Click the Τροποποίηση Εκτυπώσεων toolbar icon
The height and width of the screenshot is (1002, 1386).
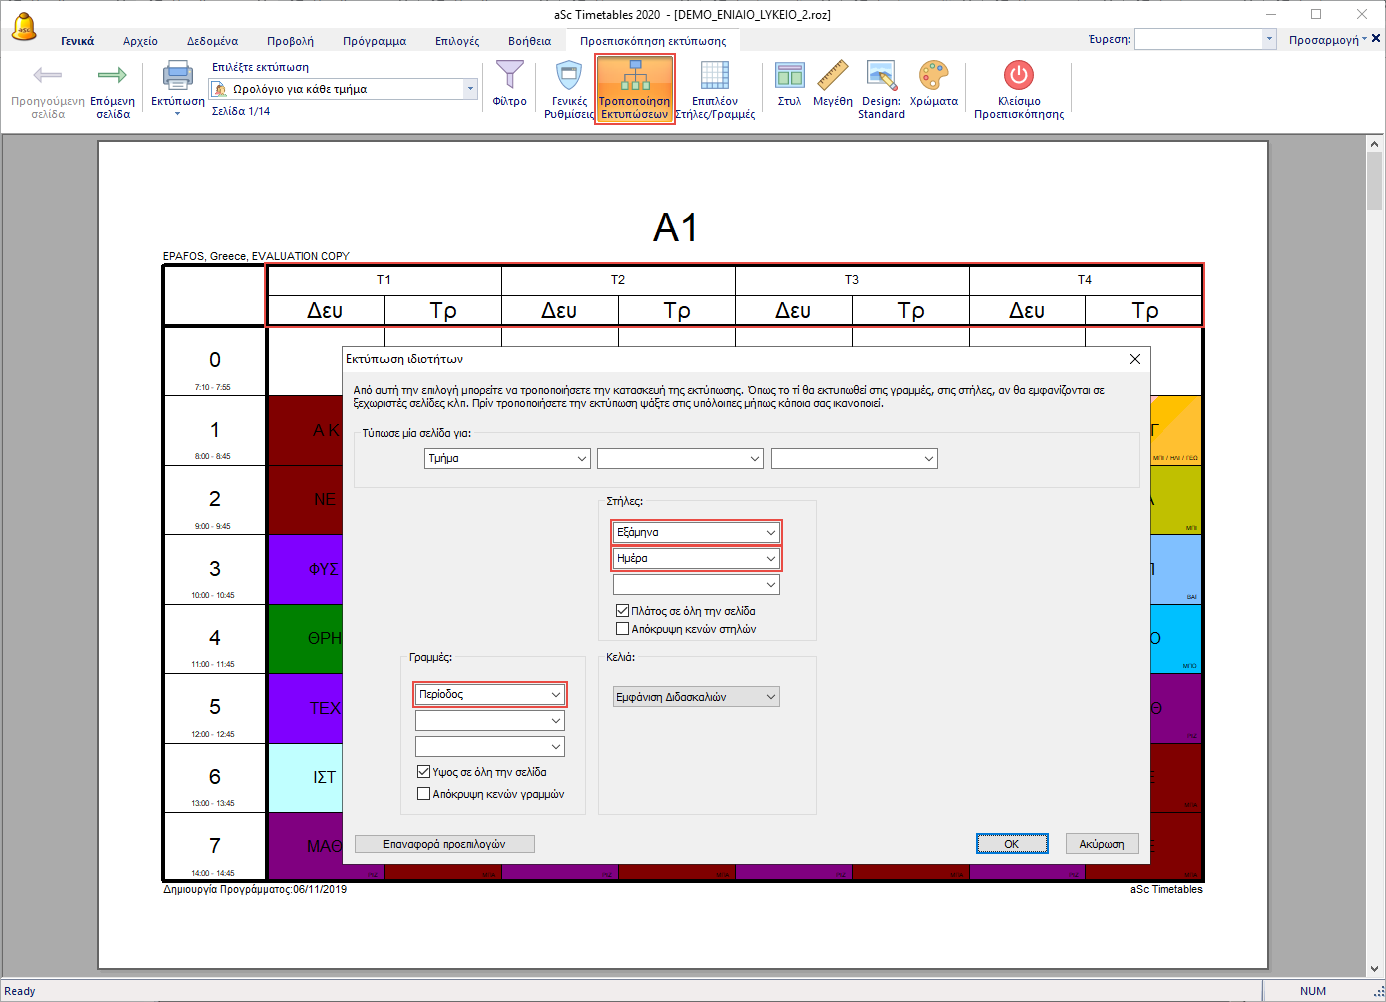click(x=635, y=76)
